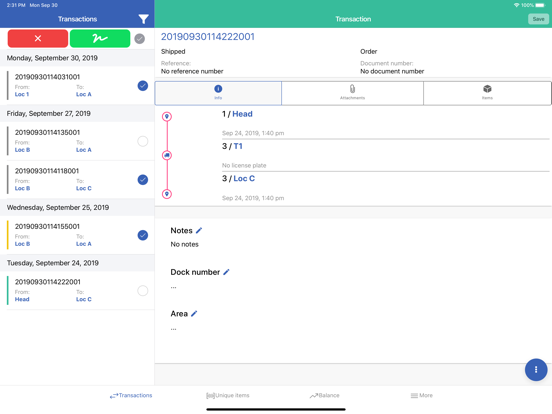Open the Balance bottom tab
This screenshot has height=414, width=552.
point(324,396)
